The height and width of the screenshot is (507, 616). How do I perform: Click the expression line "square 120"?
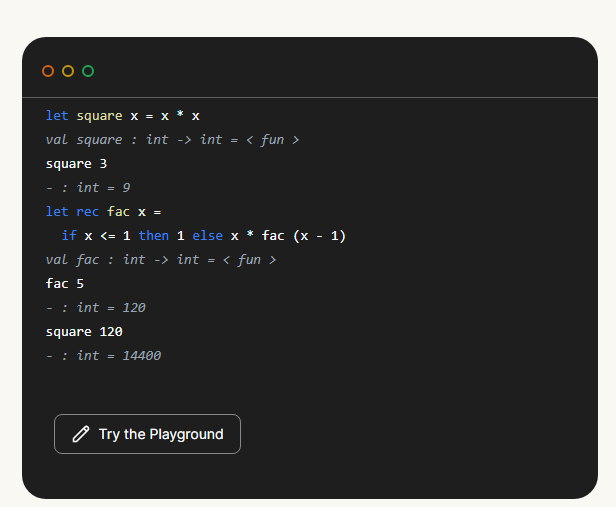point(84,332)
